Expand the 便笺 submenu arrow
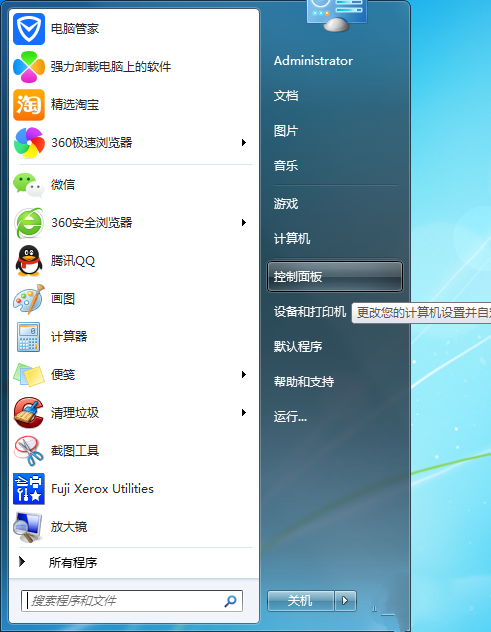 tap(243, 374)
